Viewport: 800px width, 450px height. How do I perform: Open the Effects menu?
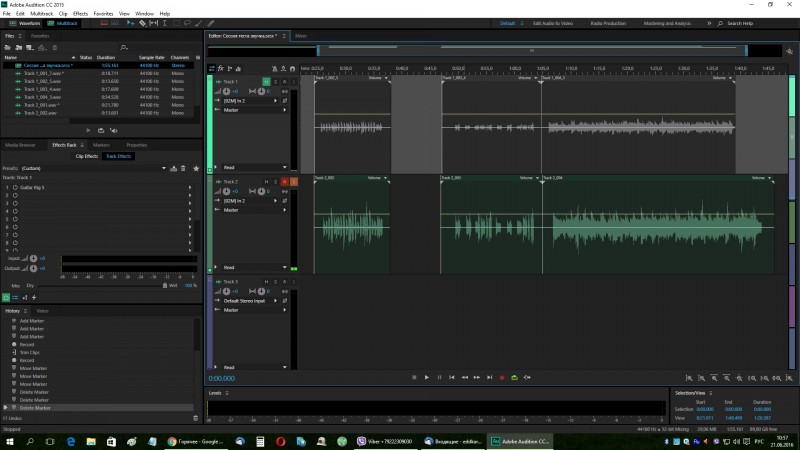[x=80, y=14]
